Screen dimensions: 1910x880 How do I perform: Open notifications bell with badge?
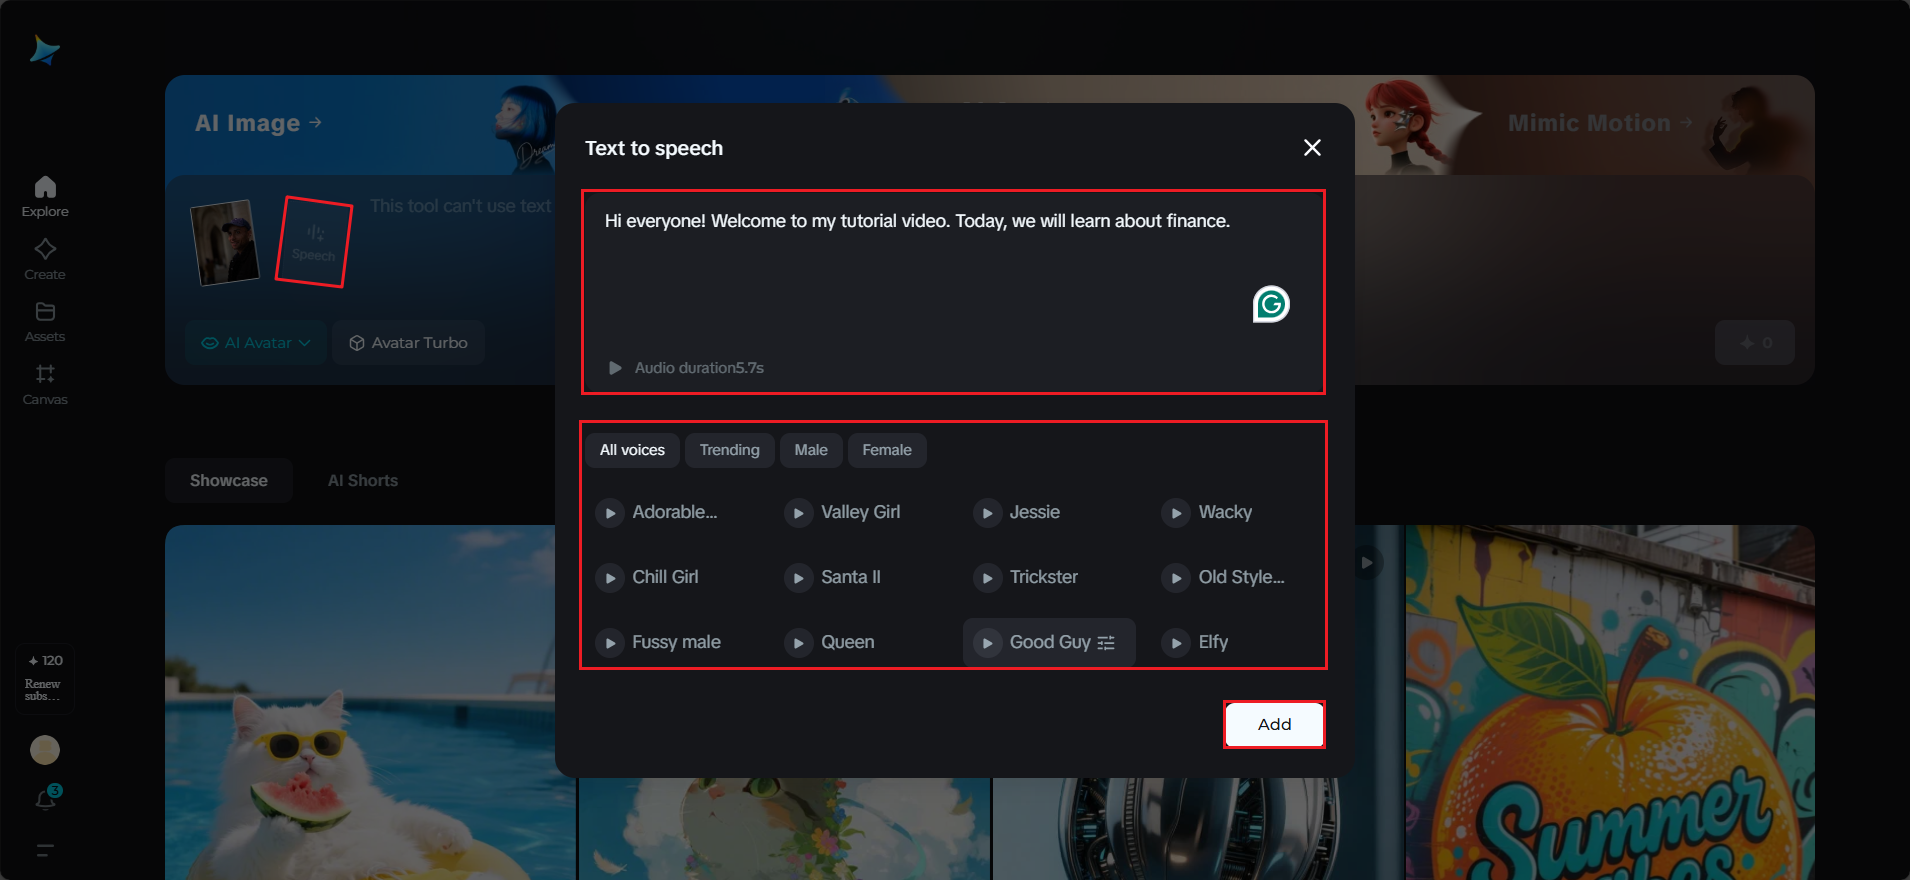[x=46, y=799]
